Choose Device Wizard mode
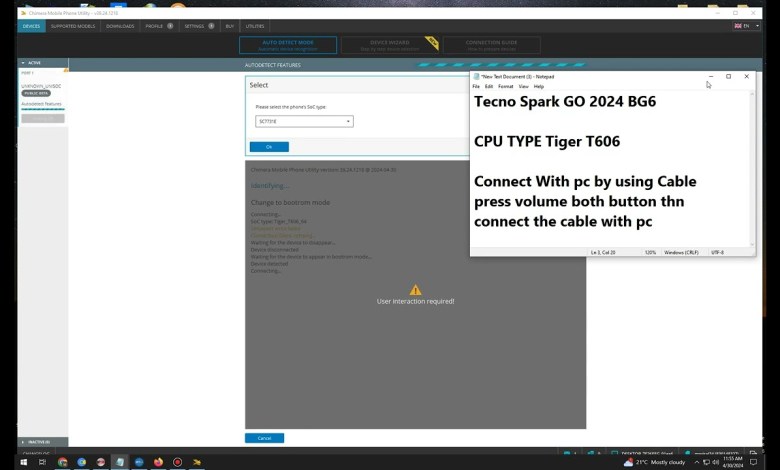Image resolution: width=780 pixels, height=470 pixels. [390, 45]
